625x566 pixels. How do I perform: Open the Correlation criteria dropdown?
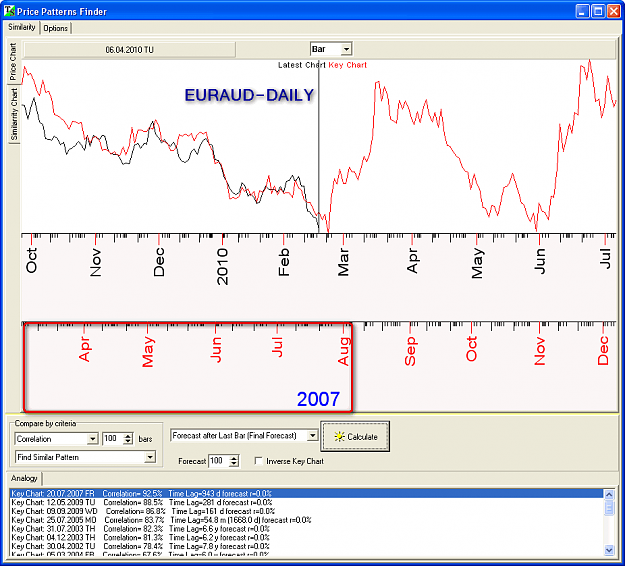pyautogui.click(x=92, y=439)
